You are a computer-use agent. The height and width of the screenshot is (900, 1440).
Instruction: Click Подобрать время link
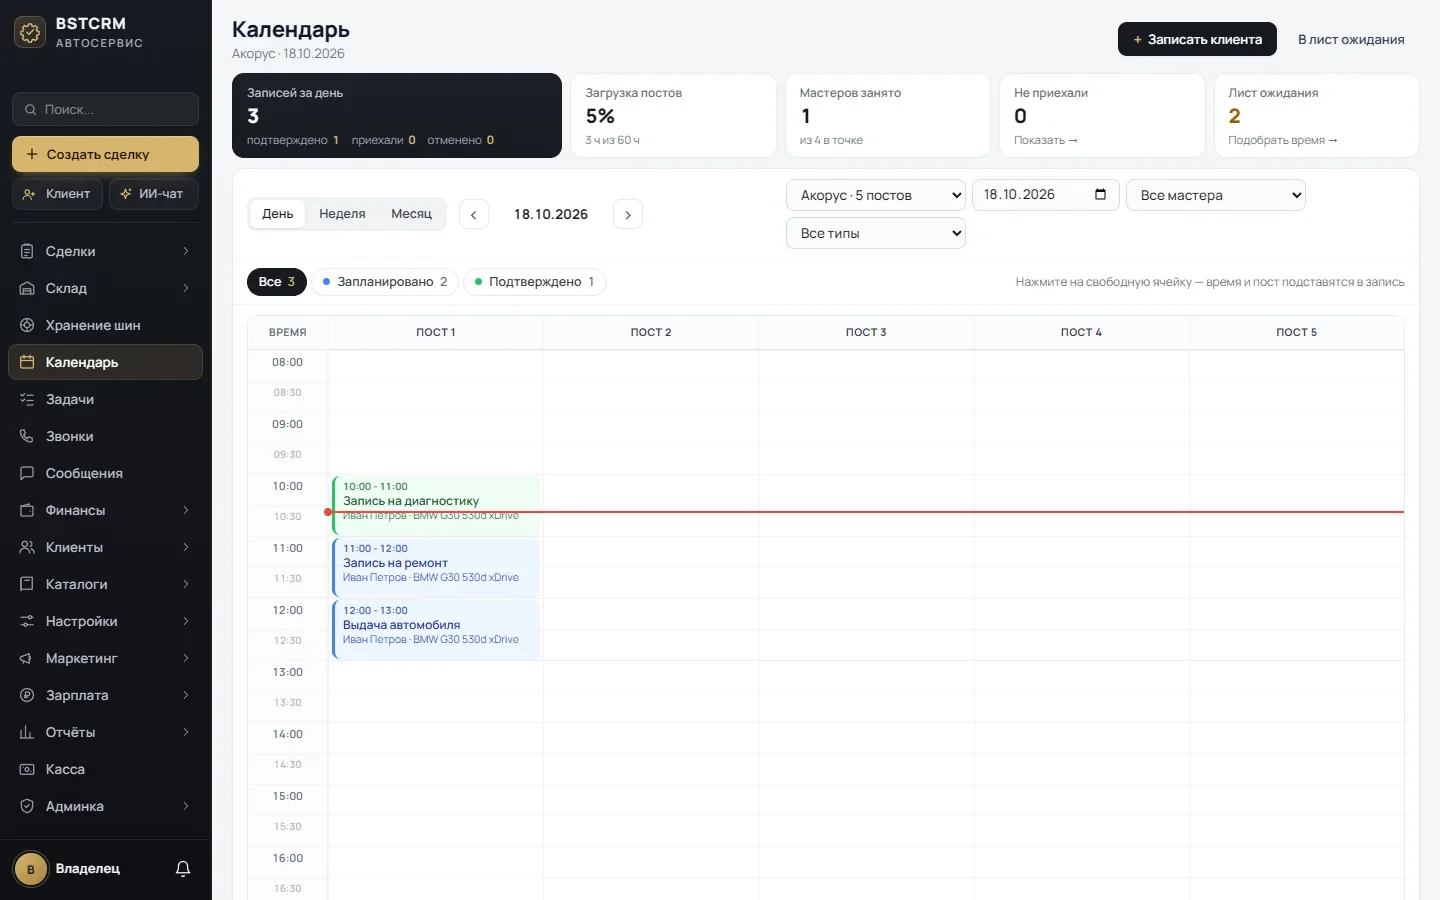(x=1282, y=140)
